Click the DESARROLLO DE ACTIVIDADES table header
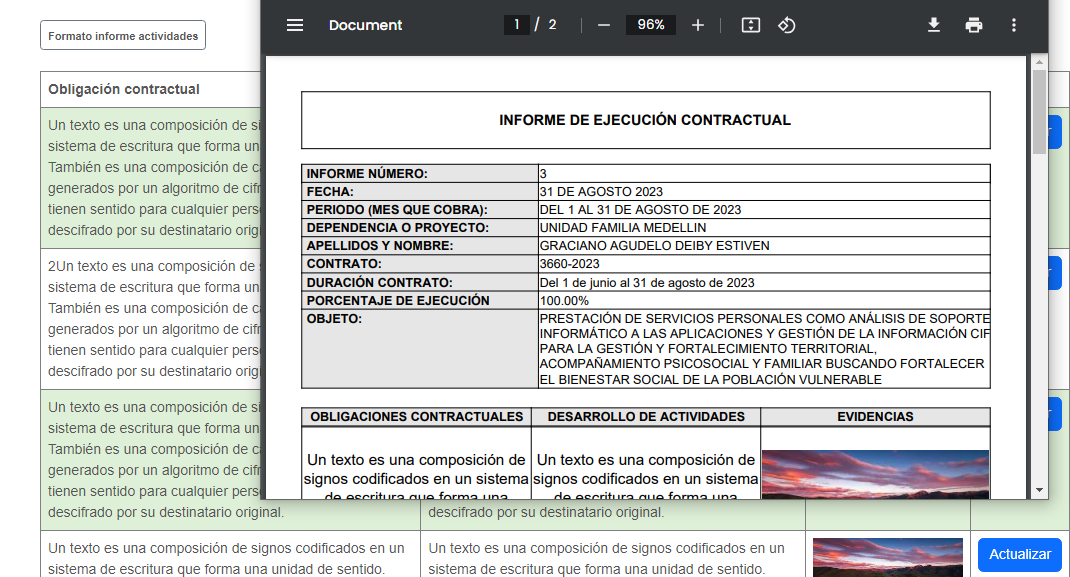 (x=646, y=417)
